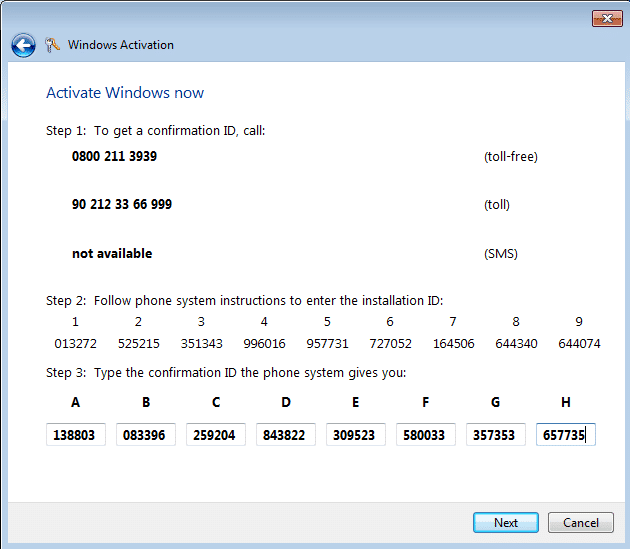Image resolution: width=630 pixels, height=549 pixels.
Task: Click the (toll) label
Action: coord(497,205)
